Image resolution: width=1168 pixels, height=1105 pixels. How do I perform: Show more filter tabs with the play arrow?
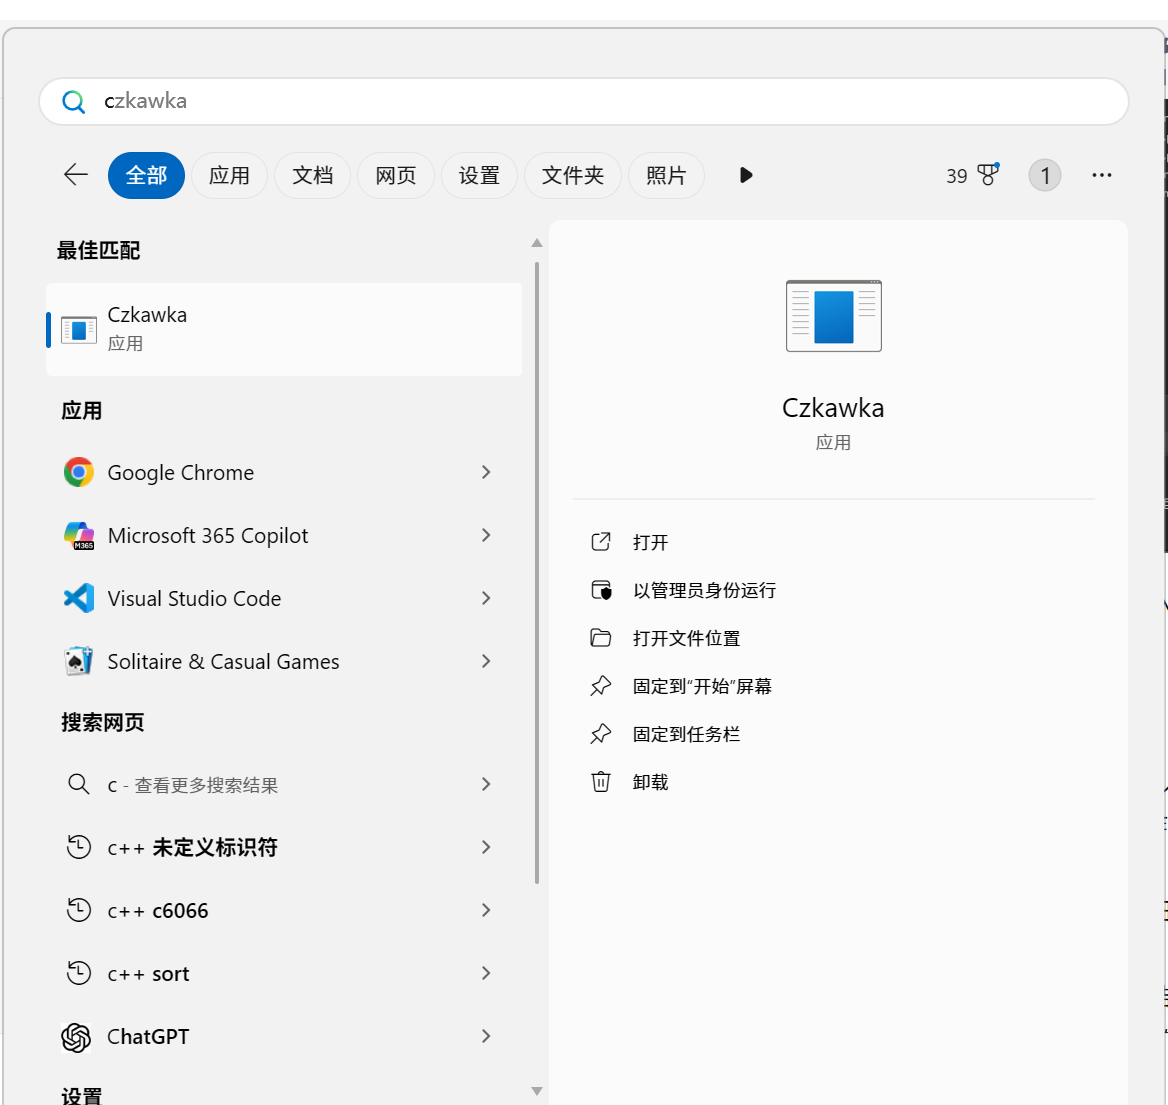(746, 175)
